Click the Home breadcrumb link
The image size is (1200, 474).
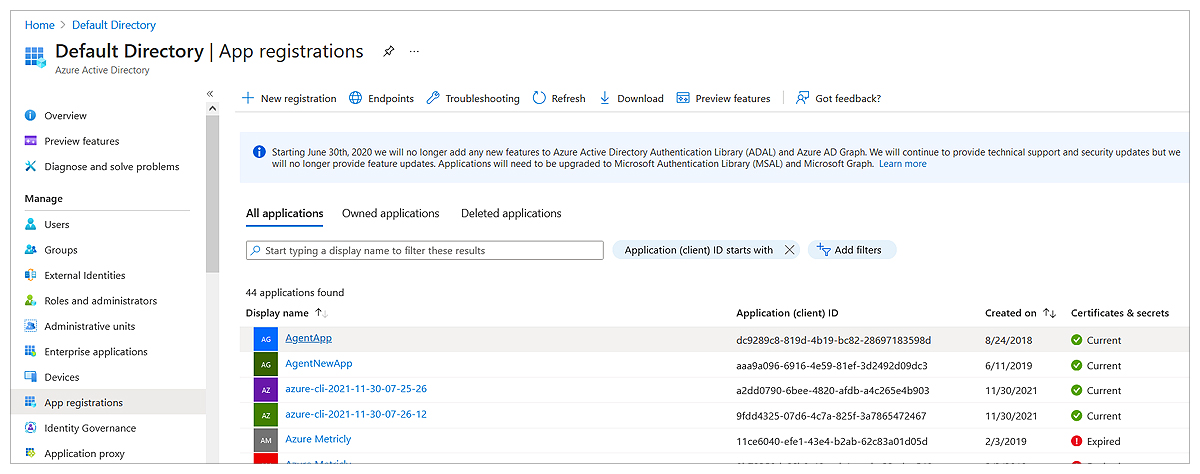39,25
